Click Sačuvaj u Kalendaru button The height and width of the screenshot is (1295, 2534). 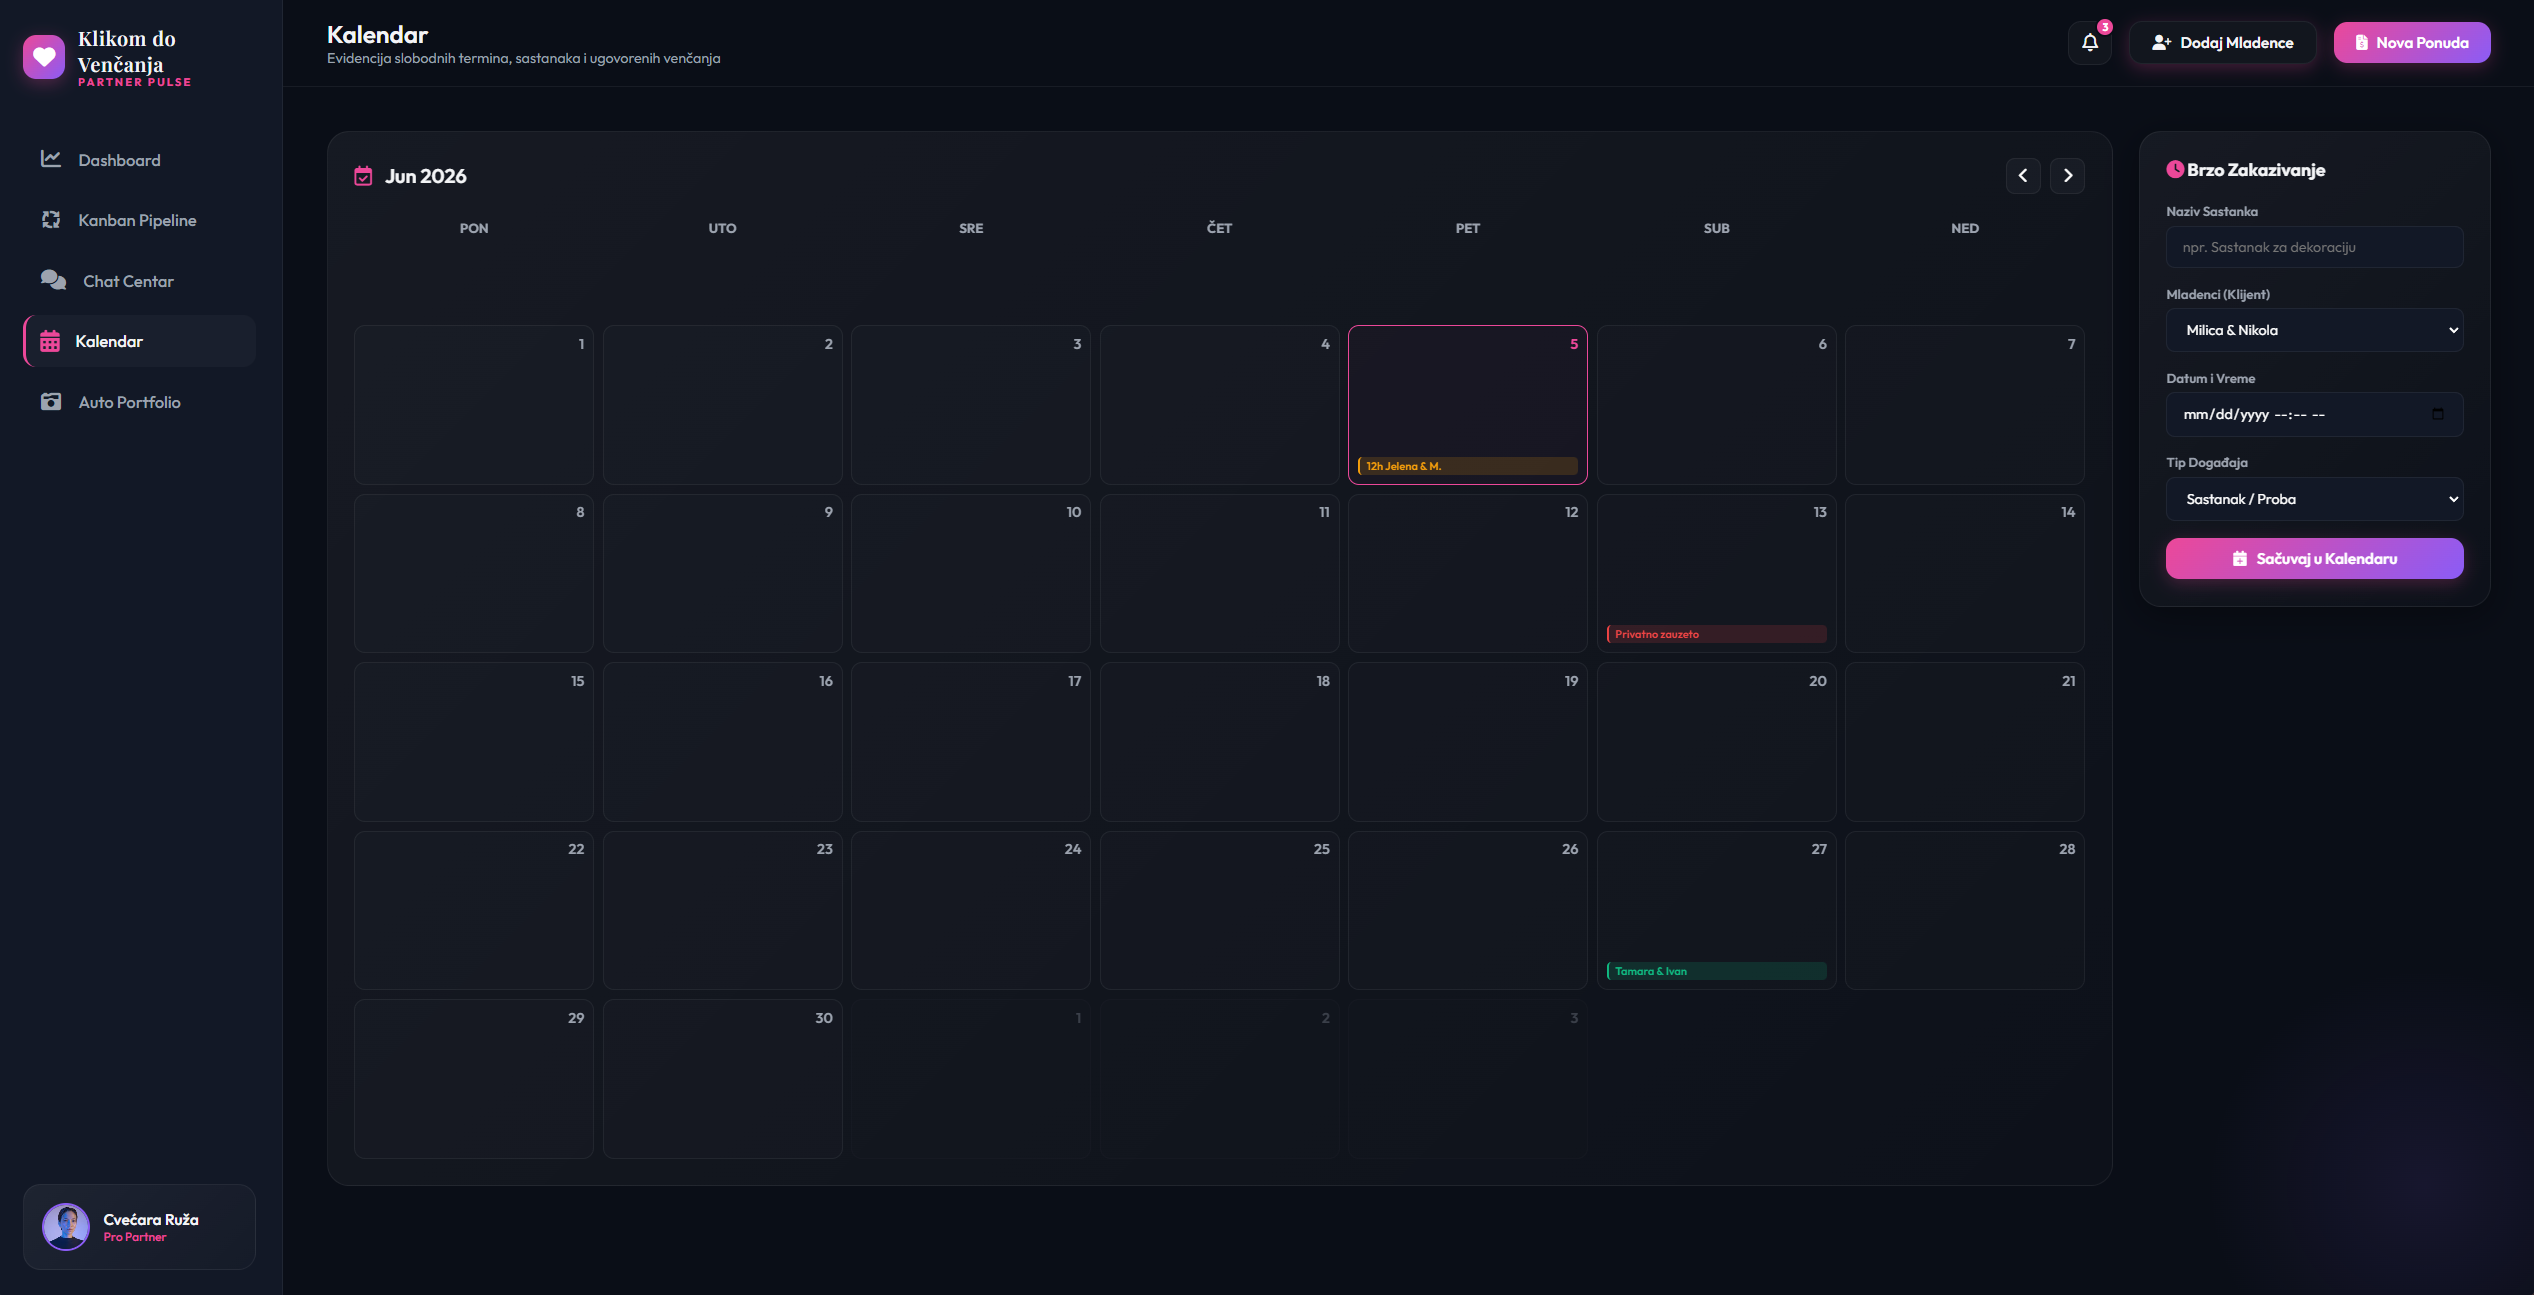coord(2314,559)
